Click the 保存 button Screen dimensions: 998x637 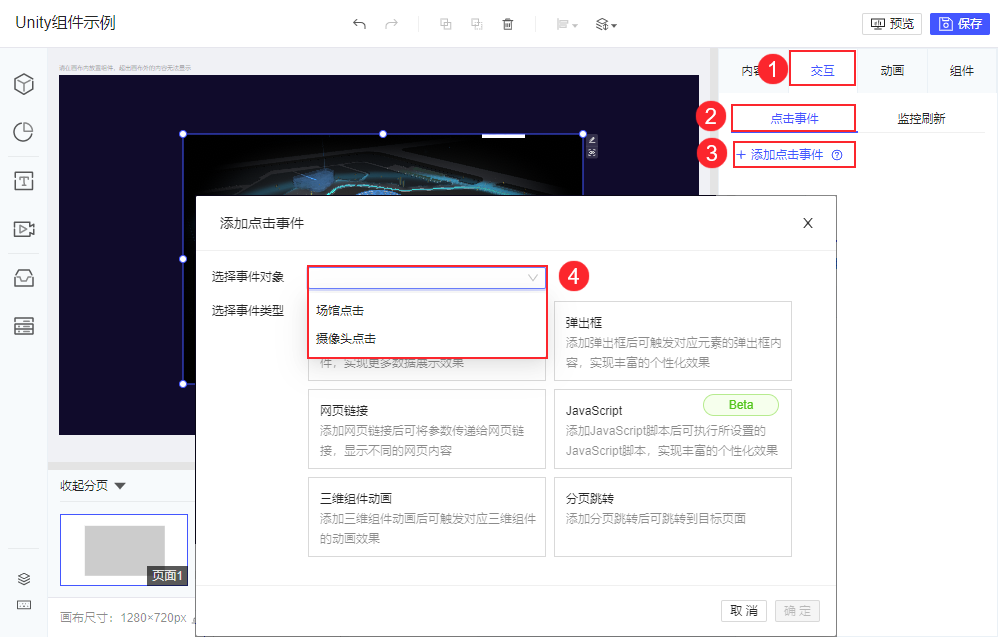point(959,23)
